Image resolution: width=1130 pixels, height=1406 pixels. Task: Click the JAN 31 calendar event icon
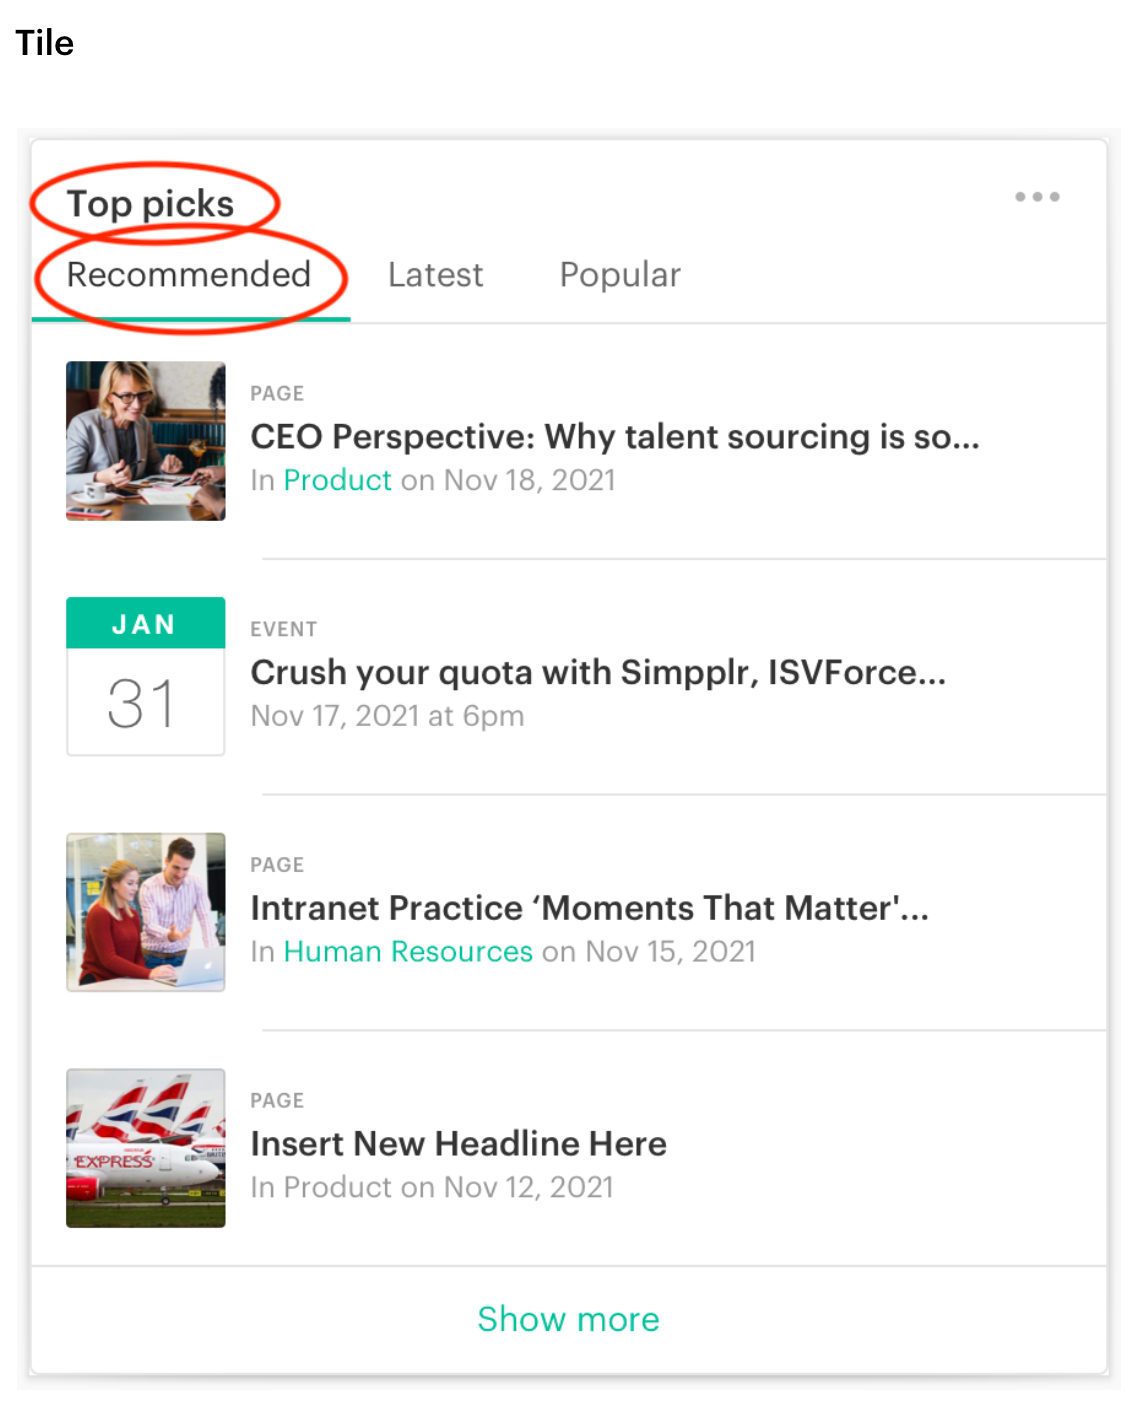coord(146,676)
